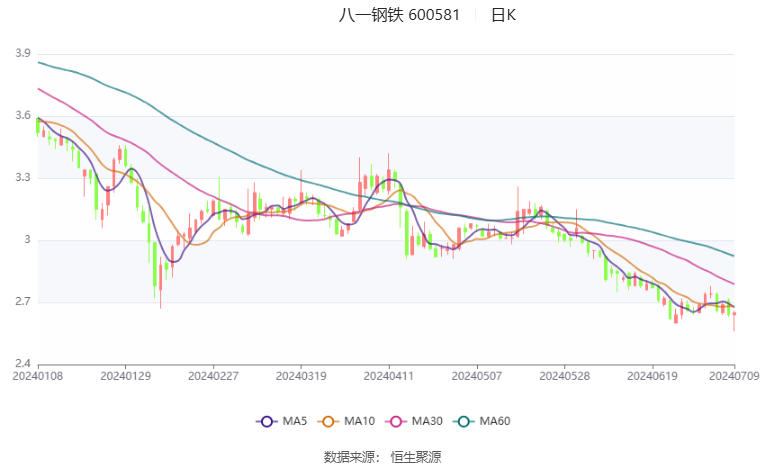765x465 pixels.
Task: Click the 日K label in title
Action: tap(503, 15)
